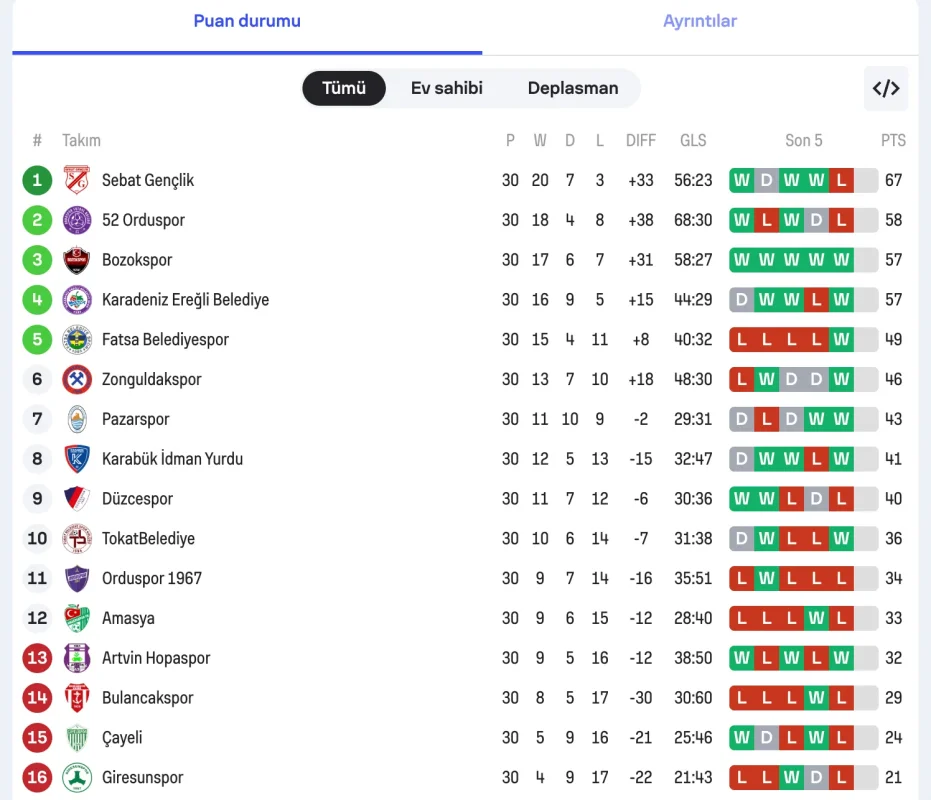This screenshot has width=931, height=800.
Task: Show Deplasman standings only
Action: pos(573,88)
